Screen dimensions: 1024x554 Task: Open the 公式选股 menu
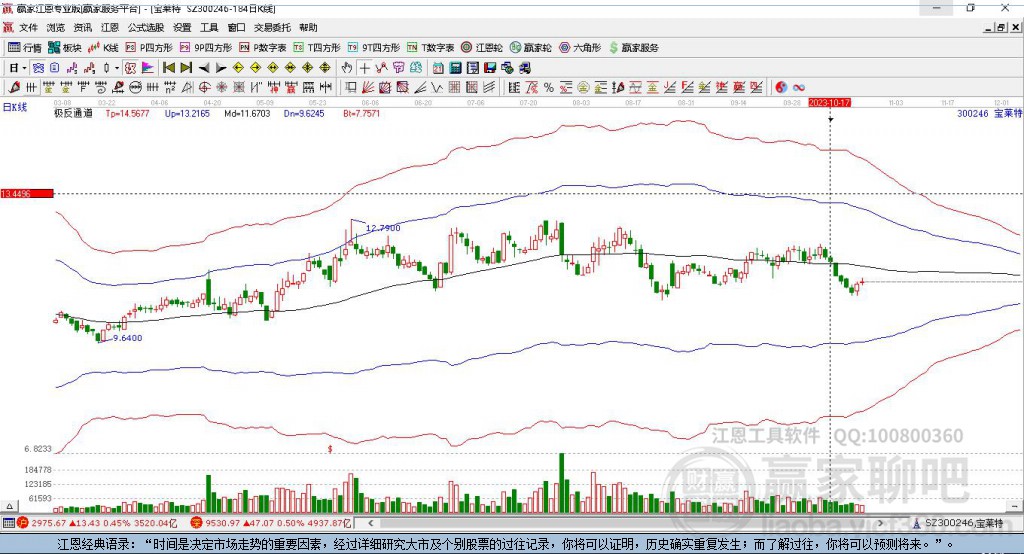click(x=146, y=27)
